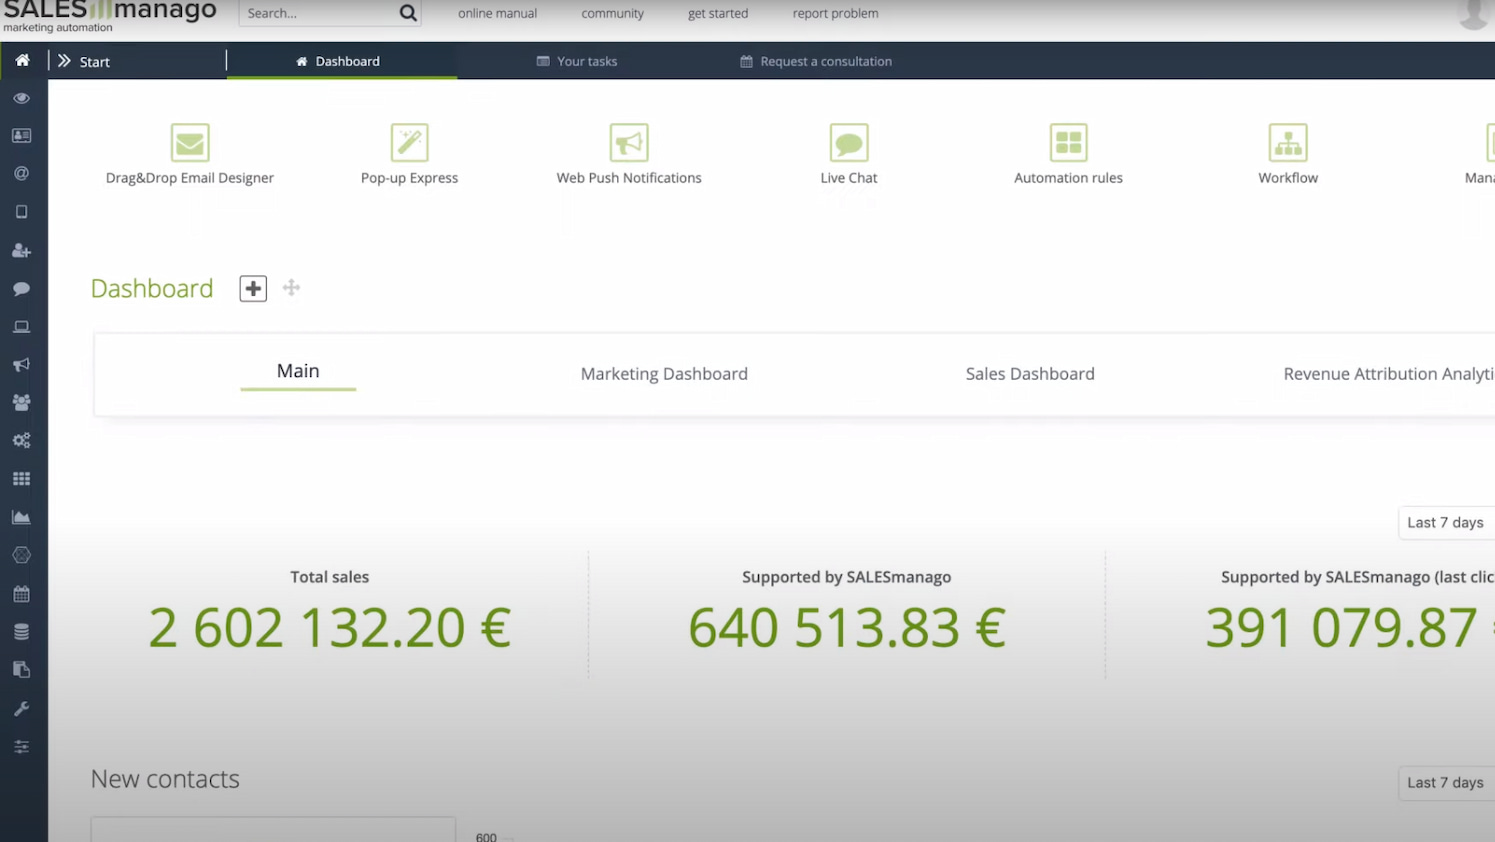Click the eye monitoring icon in the sidebar

22,97
